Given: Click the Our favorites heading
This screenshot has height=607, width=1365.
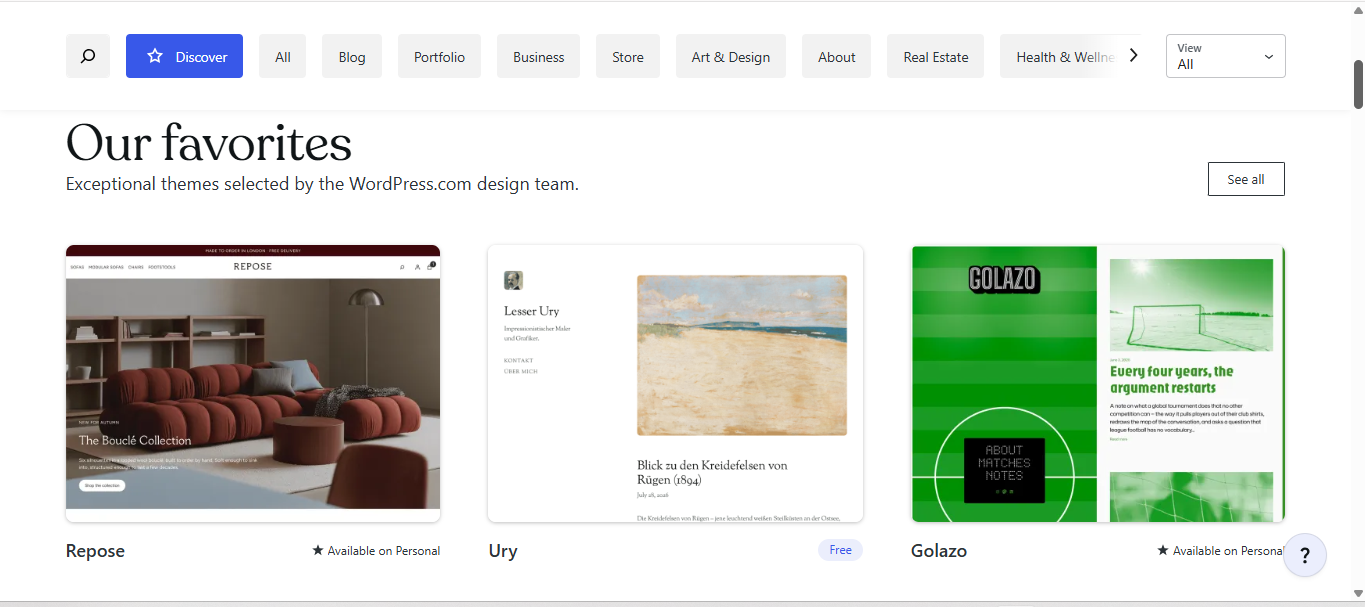Looking at the screenshot, I should [209, 143].
